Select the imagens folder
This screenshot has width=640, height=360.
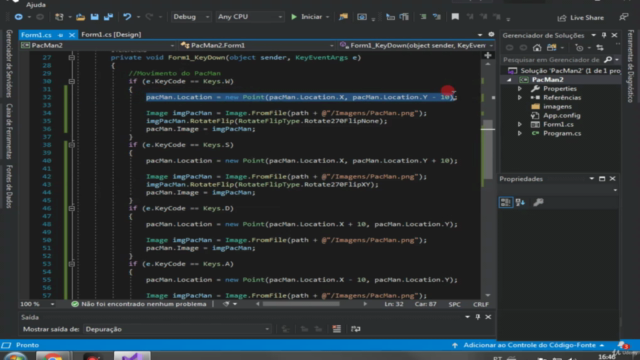pos(557,107)
